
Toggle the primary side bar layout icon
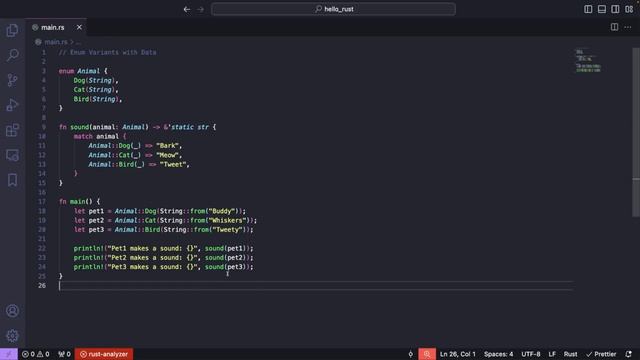588,9
